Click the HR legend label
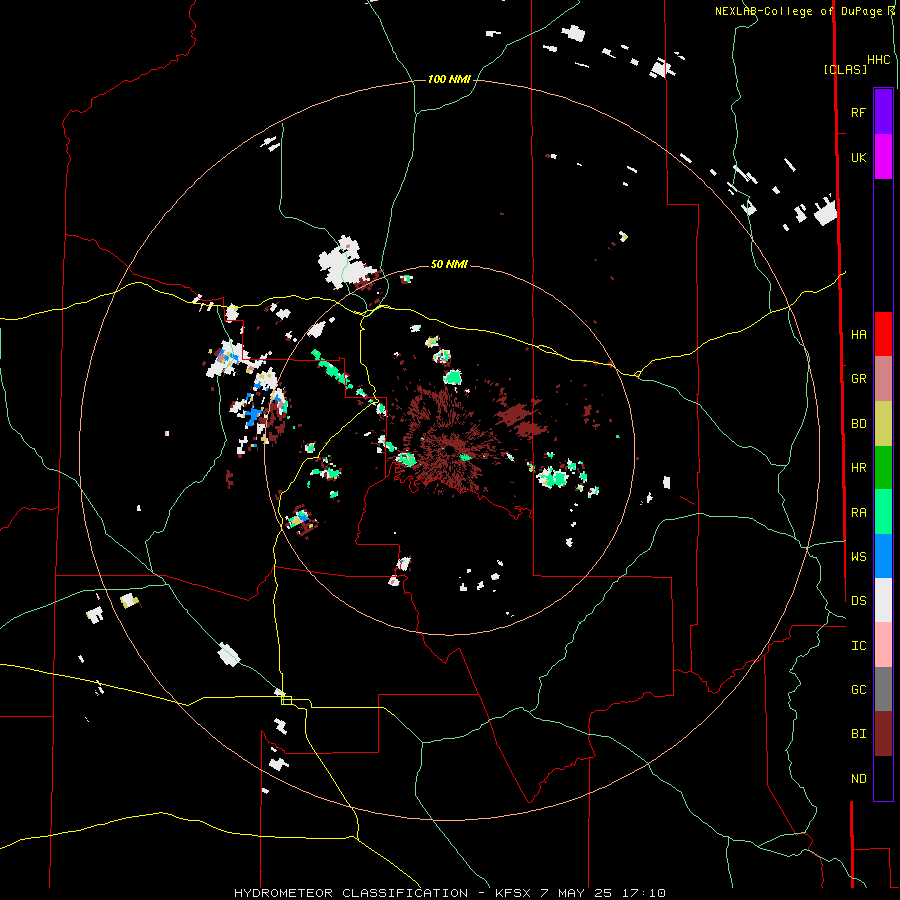Image resolution: width=900 pixels, height=900 pixels. [858, 468]
